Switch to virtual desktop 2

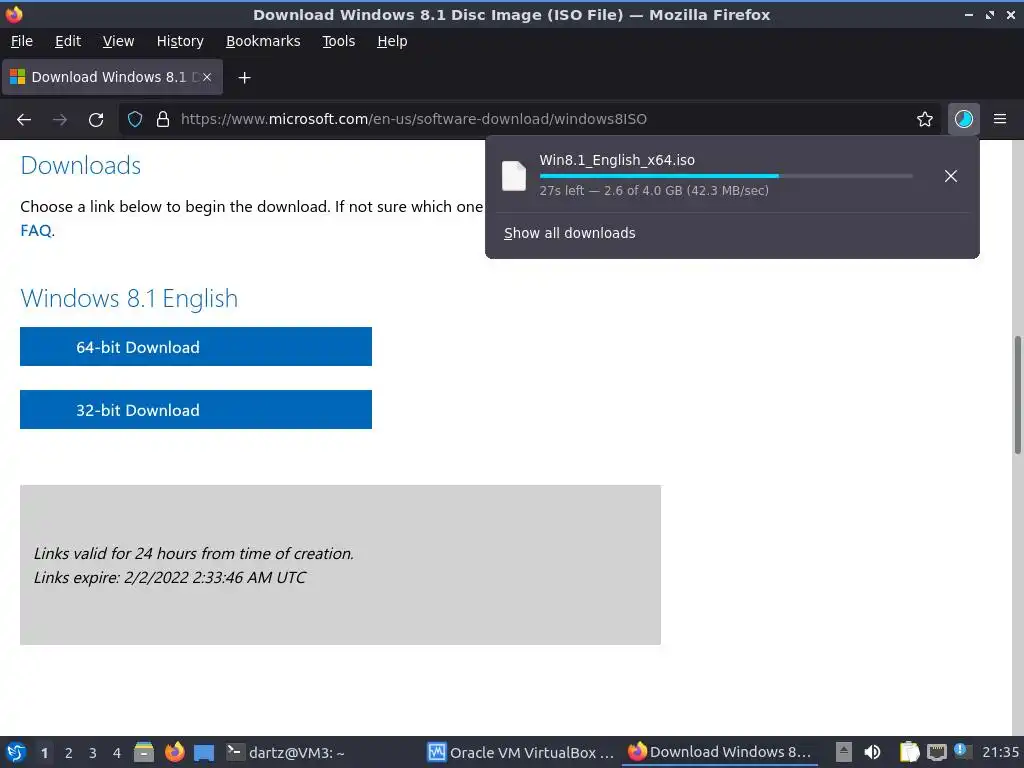tap(69, 753)
